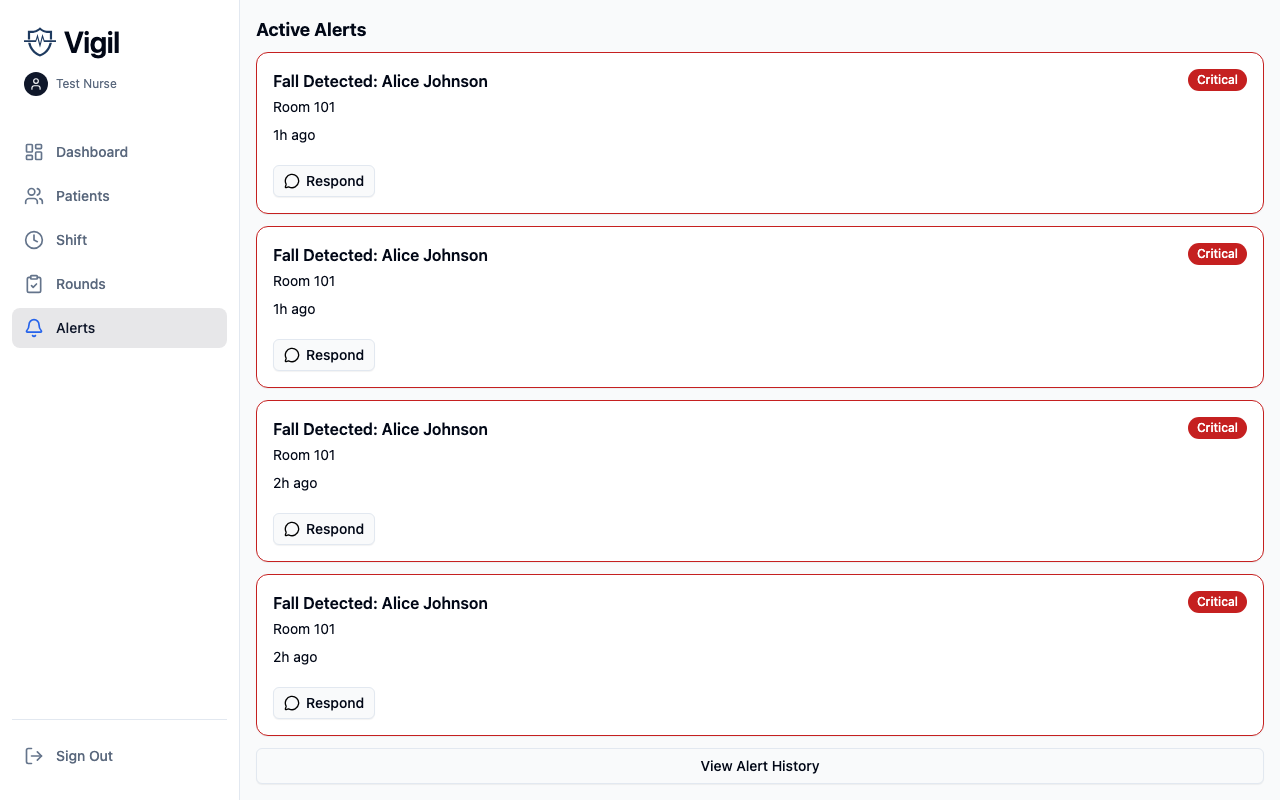Click the Alerts bell icon
Screen dimensions: 1280x800
click(34, 328)
